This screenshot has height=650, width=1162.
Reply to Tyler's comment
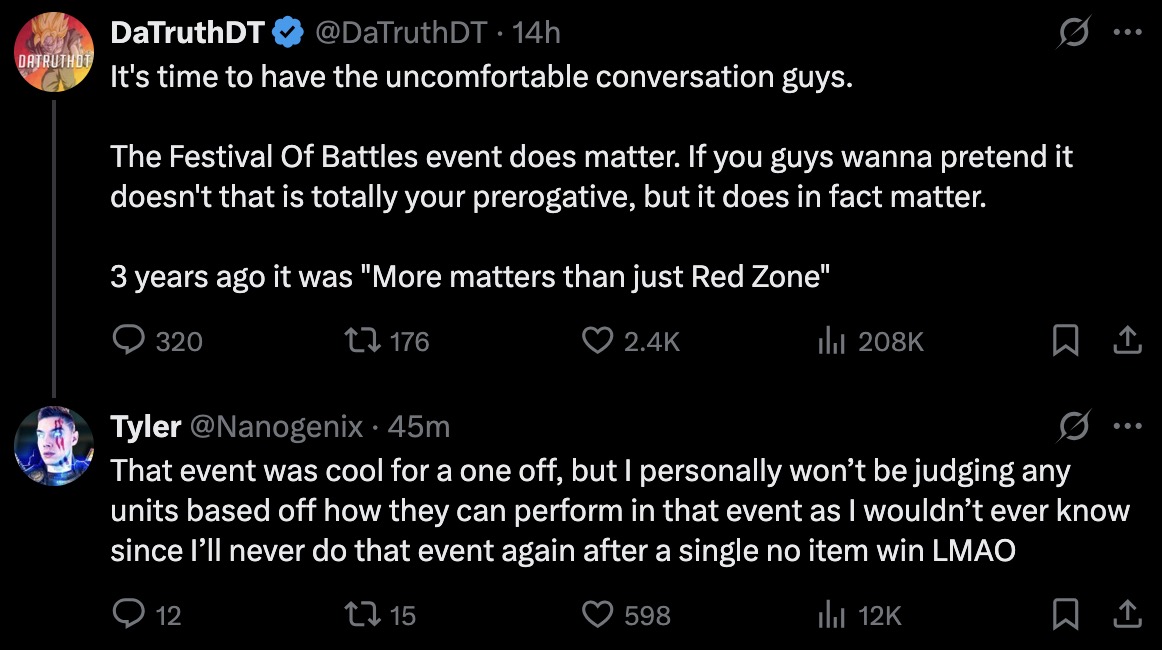click(x=129, y=614)
